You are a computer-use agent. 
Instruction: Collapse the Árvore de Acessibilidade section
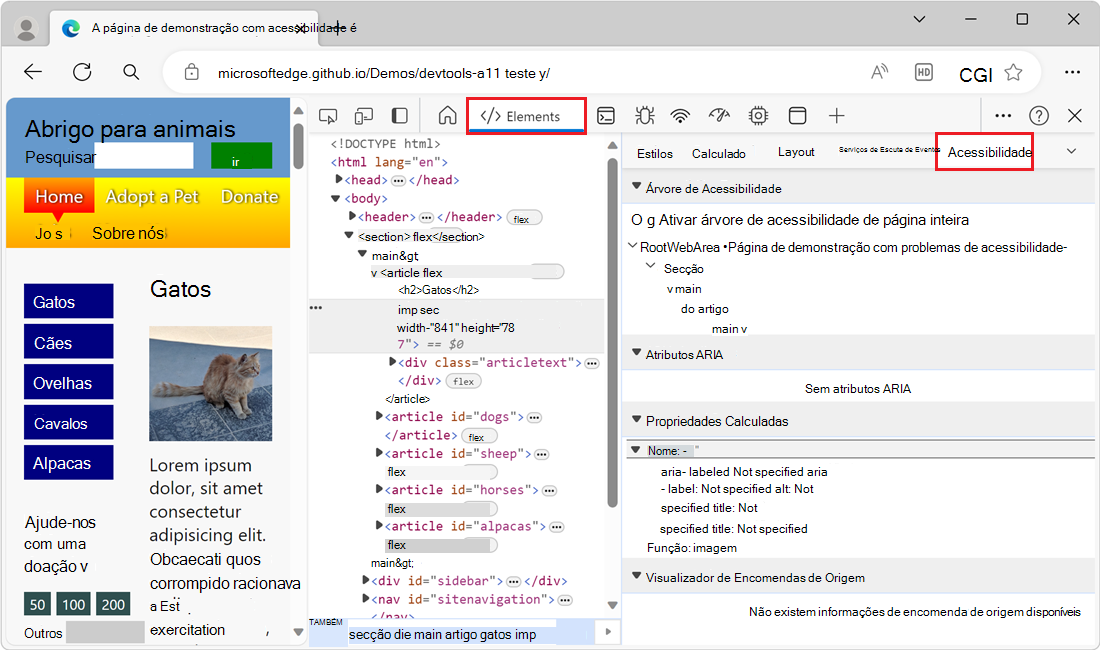pyautogui.click(x=635, y=188)
